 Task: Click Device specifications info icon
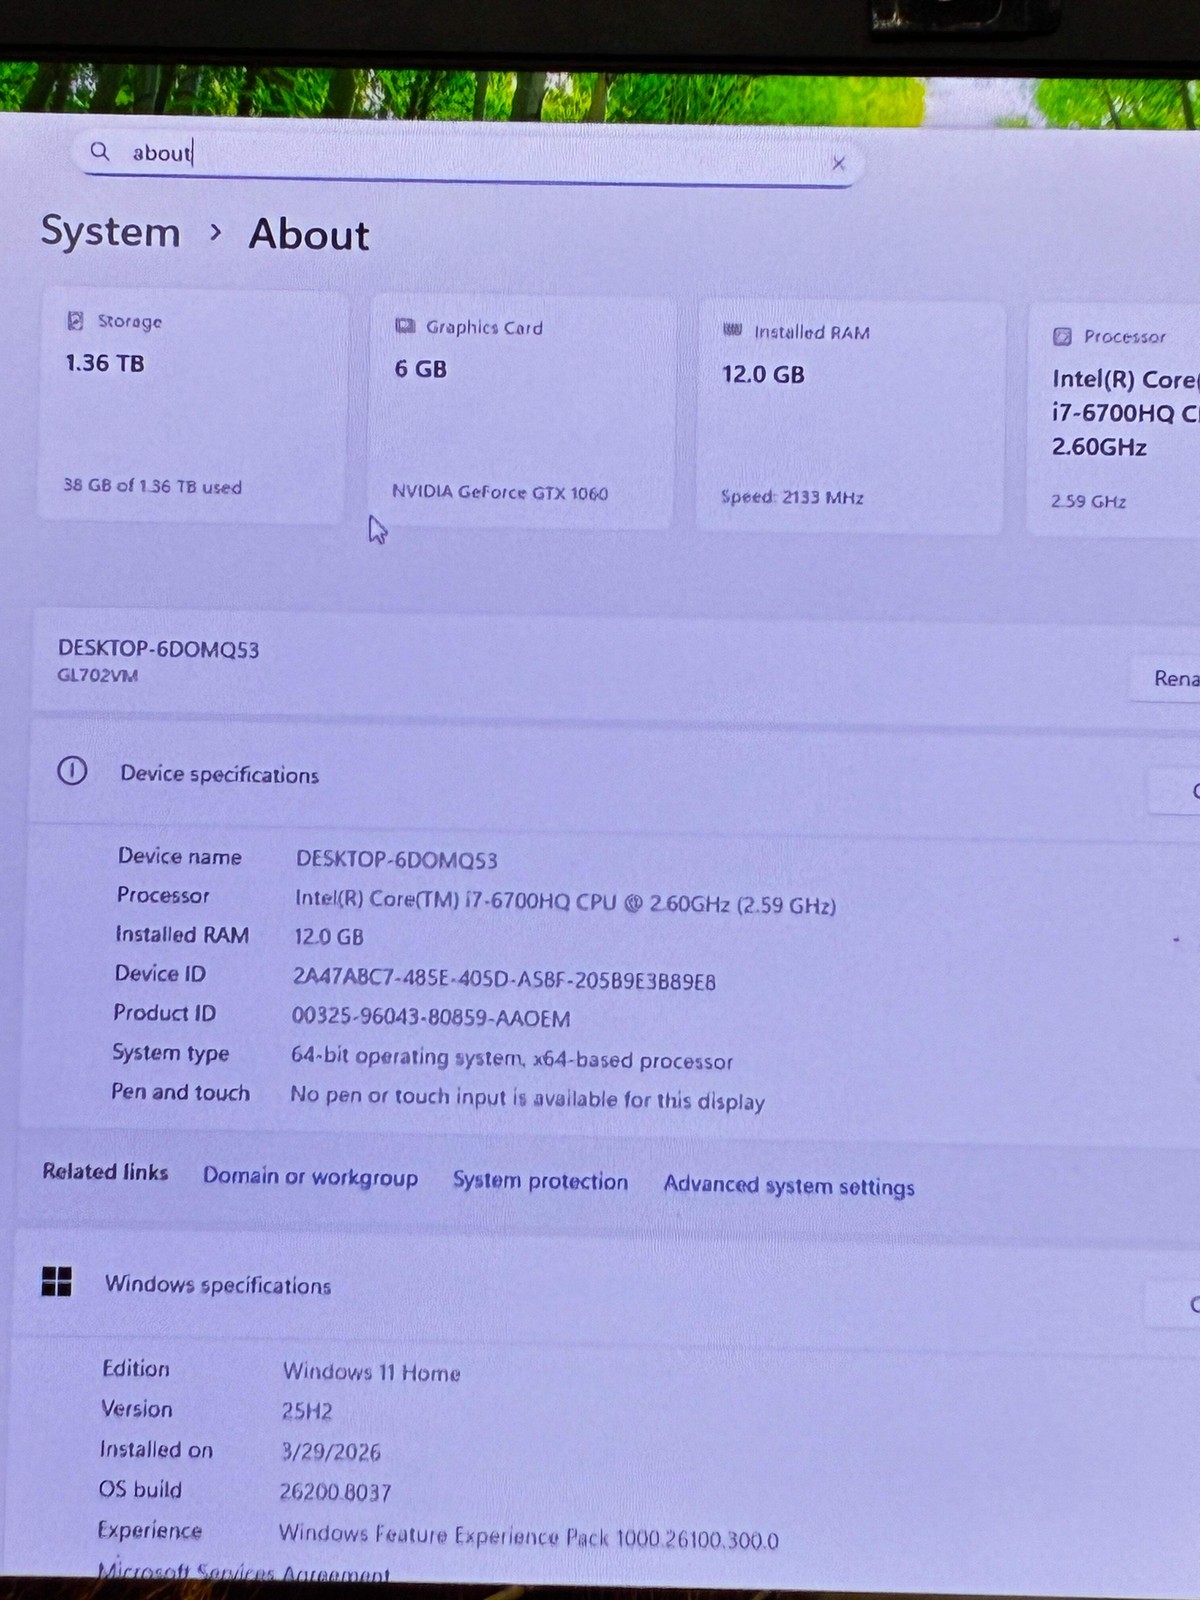click(x=72, y=771)
